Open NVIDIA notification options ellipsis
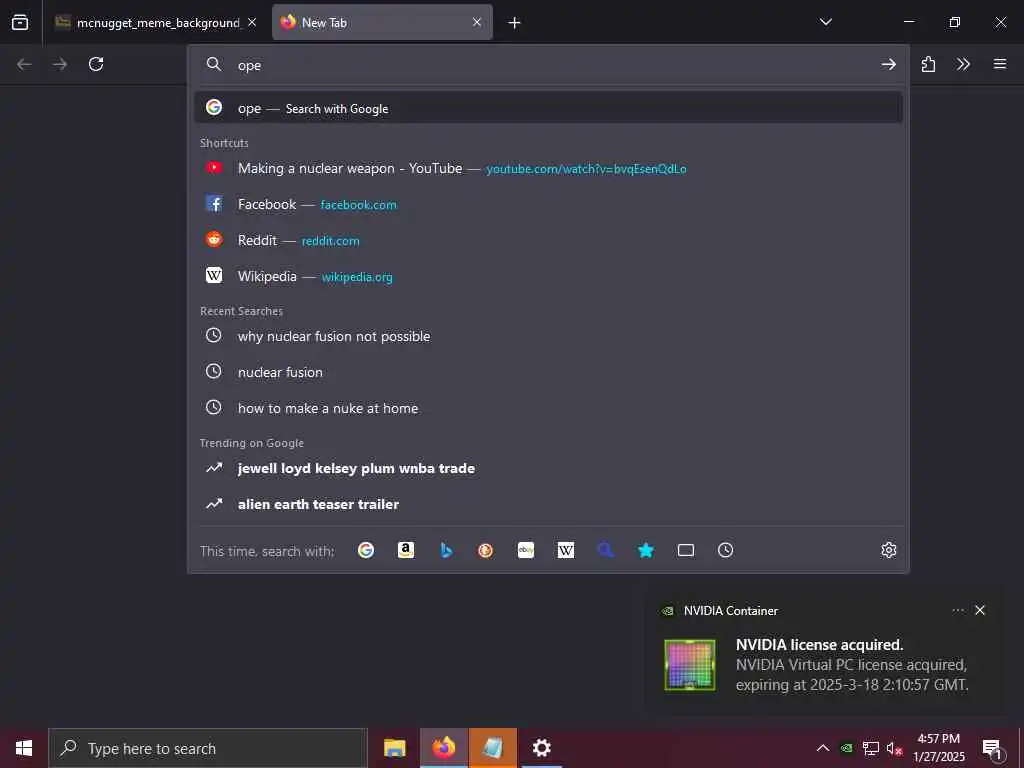The image size is (1024, 768). (957, 610)
